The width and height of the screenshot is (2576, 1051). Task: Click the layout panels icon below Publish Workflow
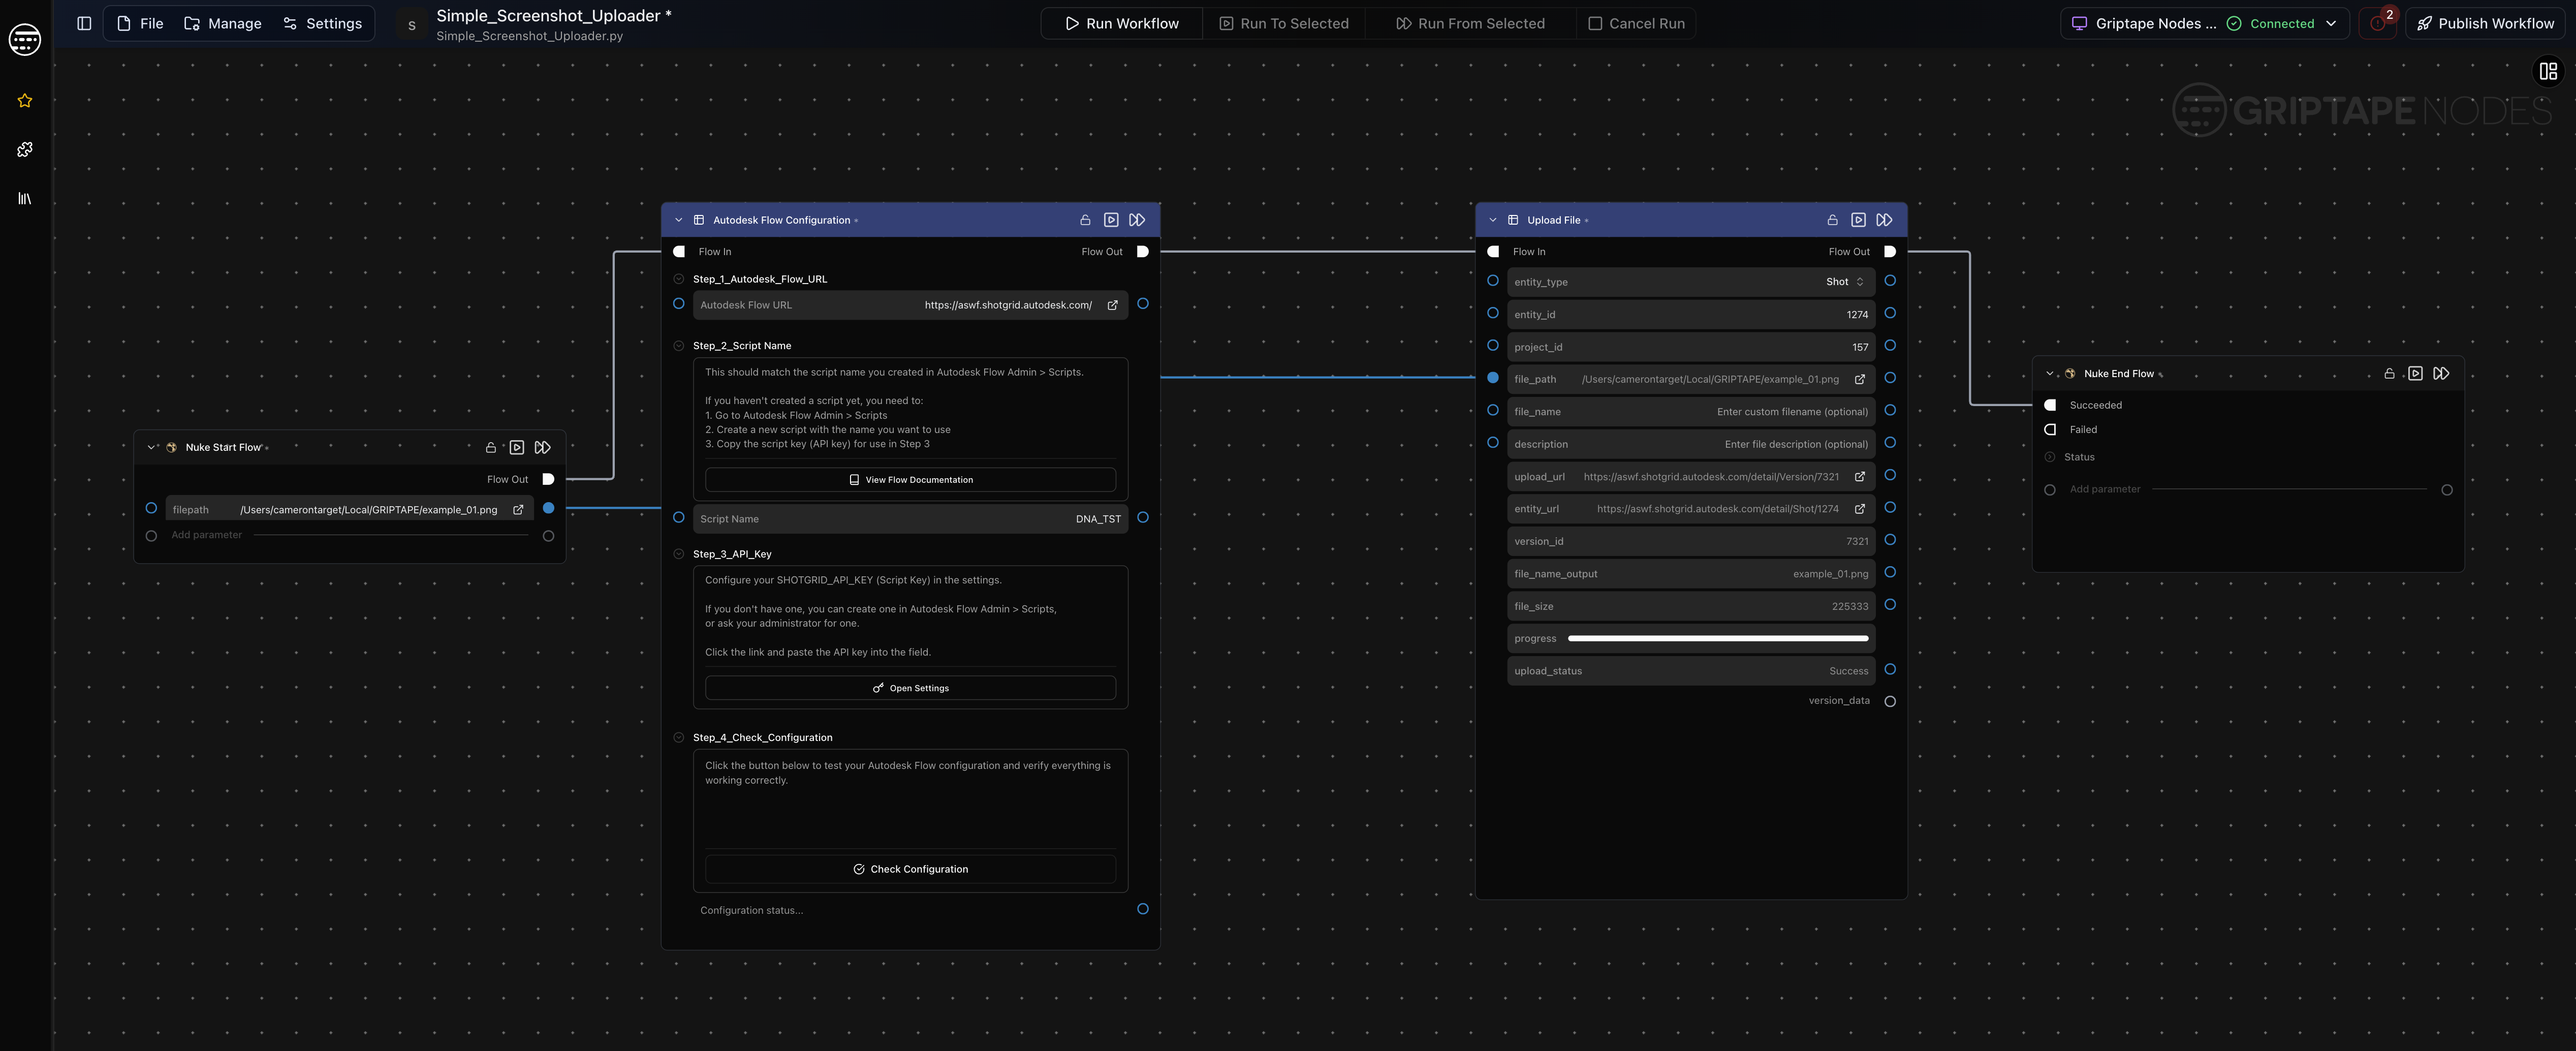2548,71
